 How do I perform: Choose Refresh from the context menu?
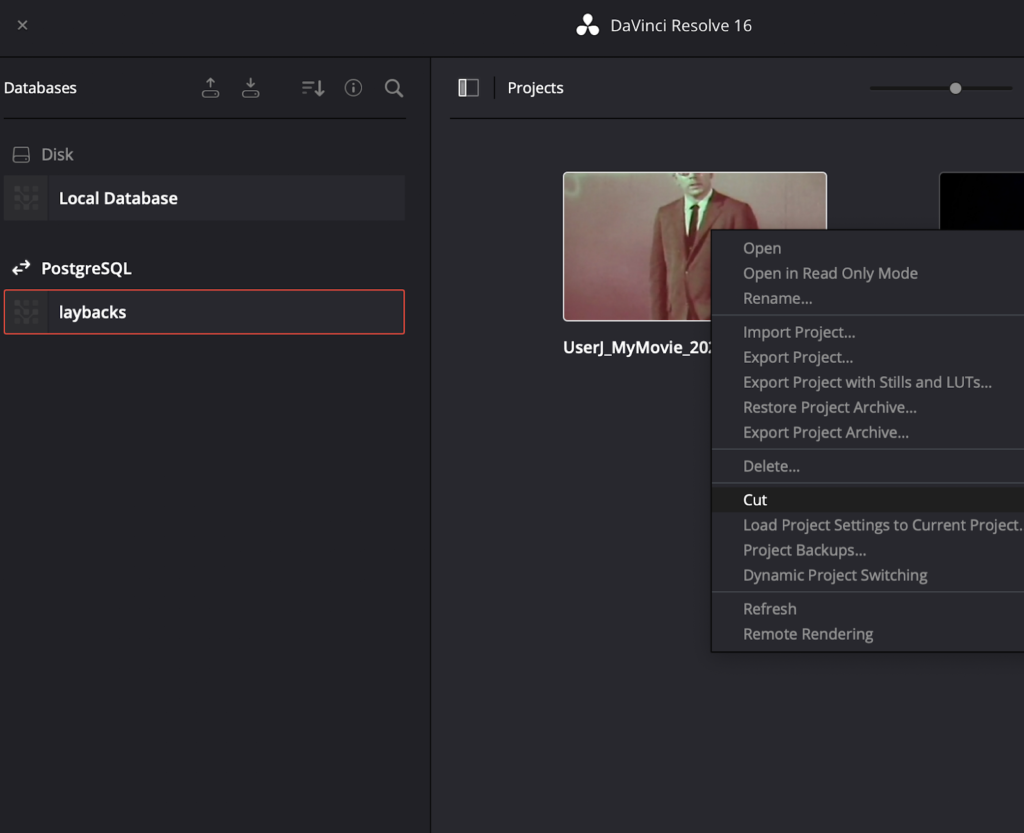point(769,608)
